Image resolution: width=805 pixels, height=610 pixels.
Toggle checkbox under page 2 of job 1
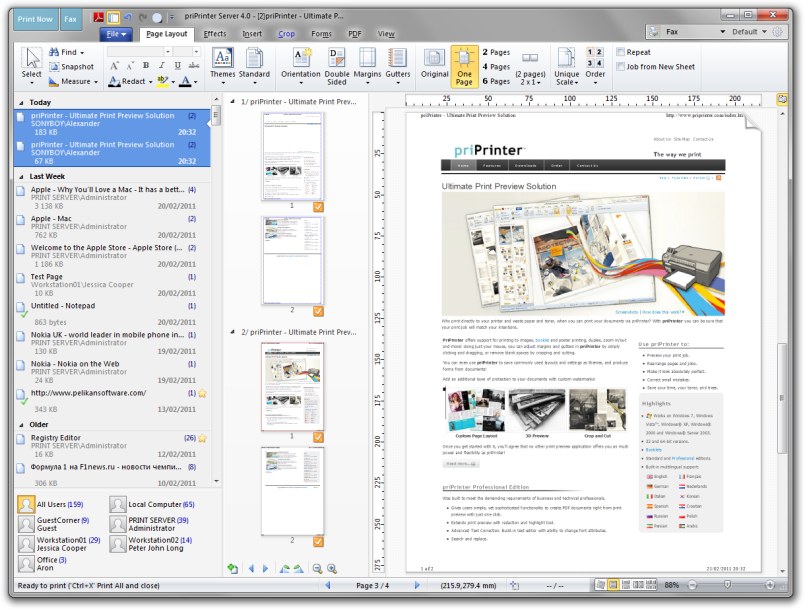(318, 311)
